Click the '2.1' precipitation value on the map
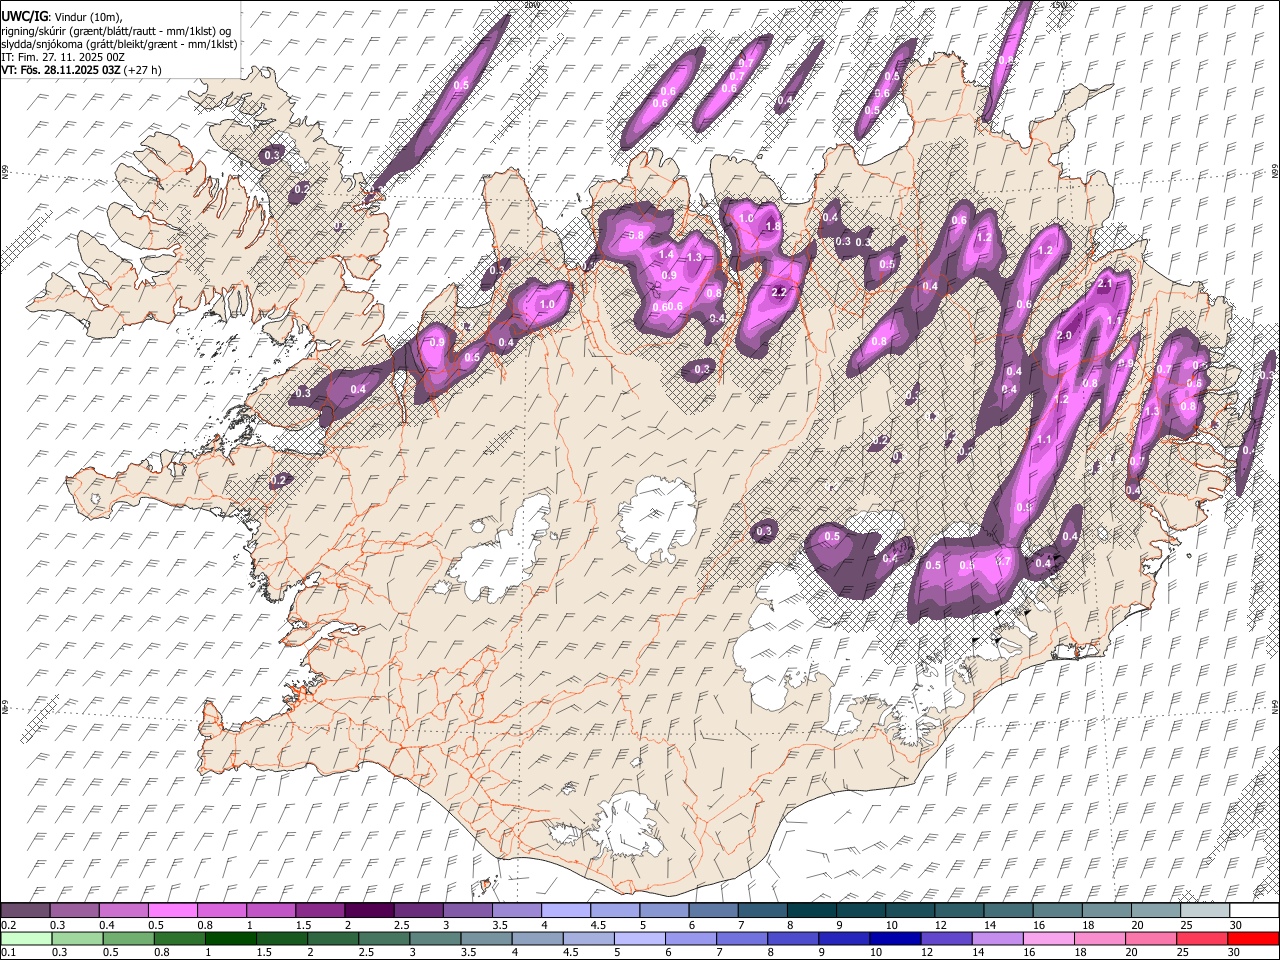Image resolution: width=1280 pixels, height=960 pixels. [1105, 284]
